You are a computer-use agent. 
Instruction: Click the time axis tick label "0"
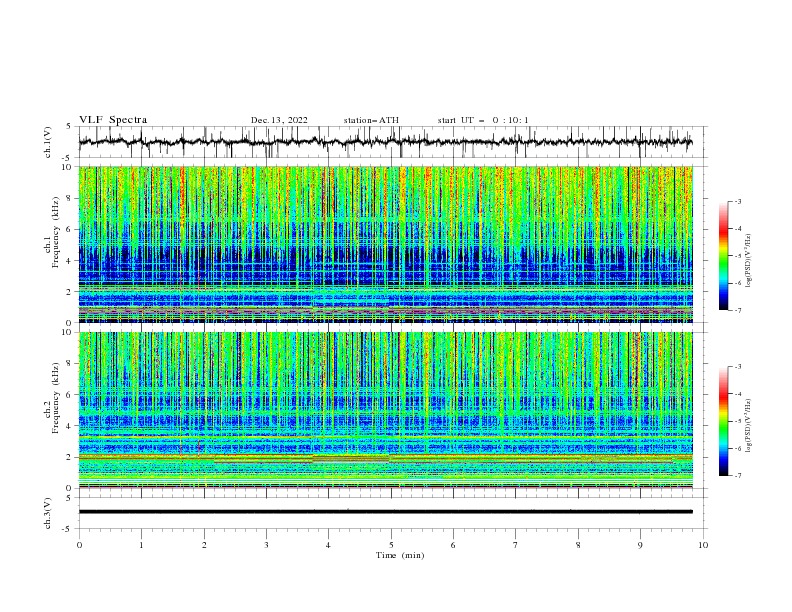(79, 545)
